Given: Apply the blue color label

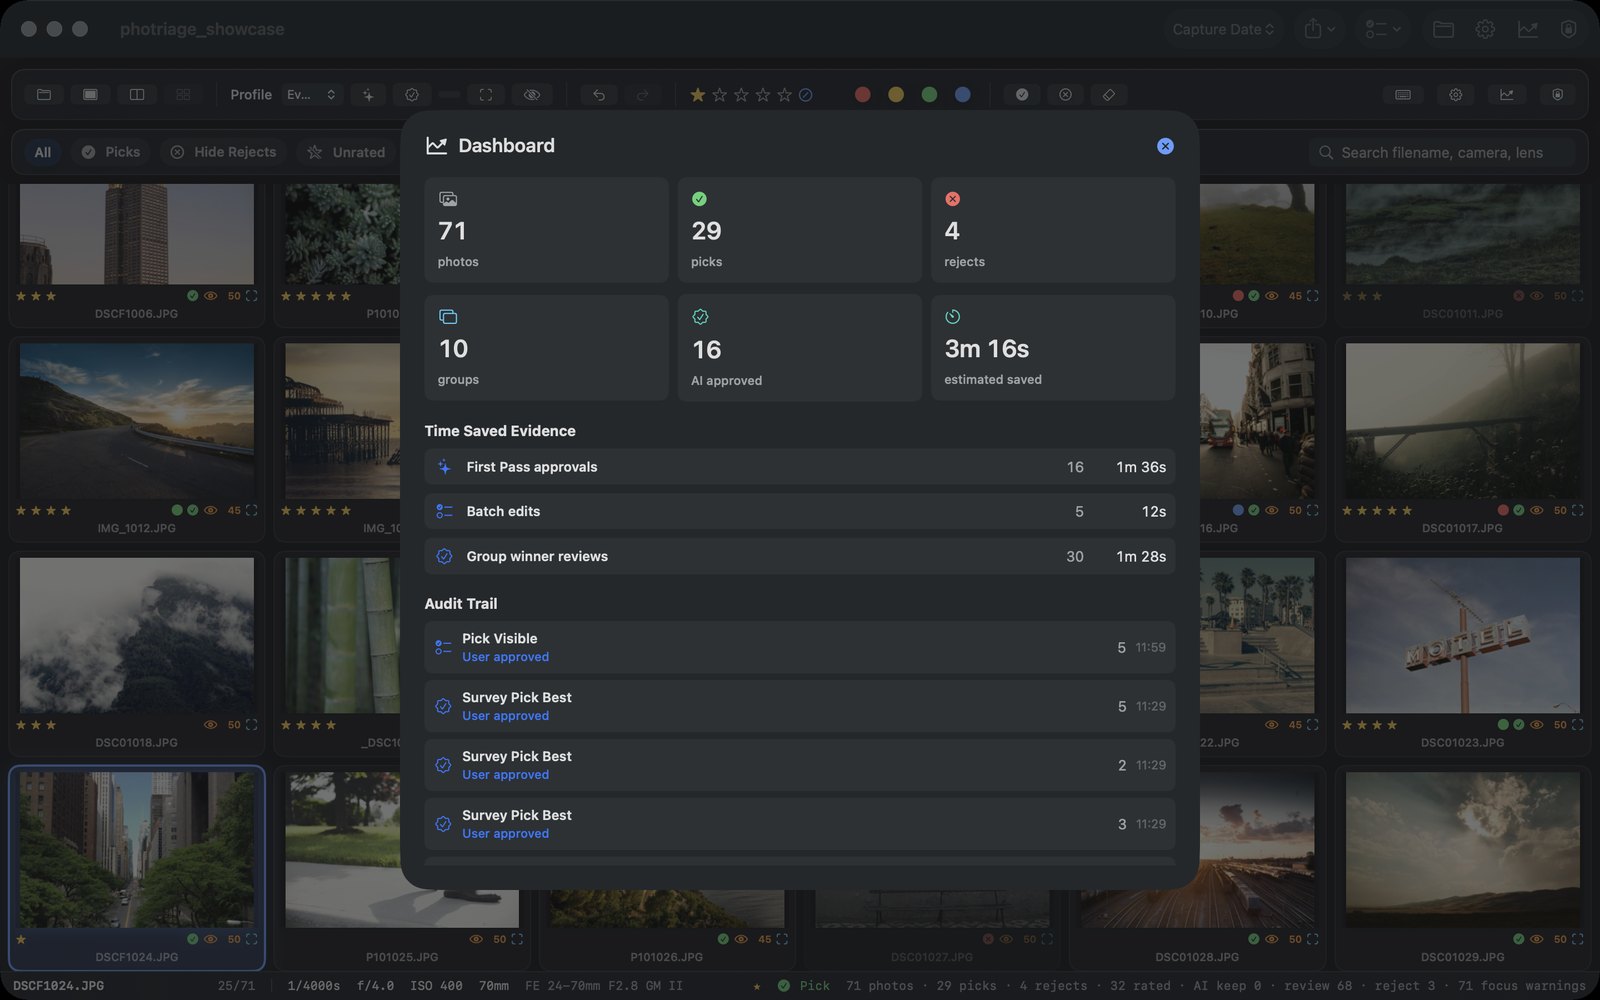Looking at the screenshot, I should (x=963, y=94).
